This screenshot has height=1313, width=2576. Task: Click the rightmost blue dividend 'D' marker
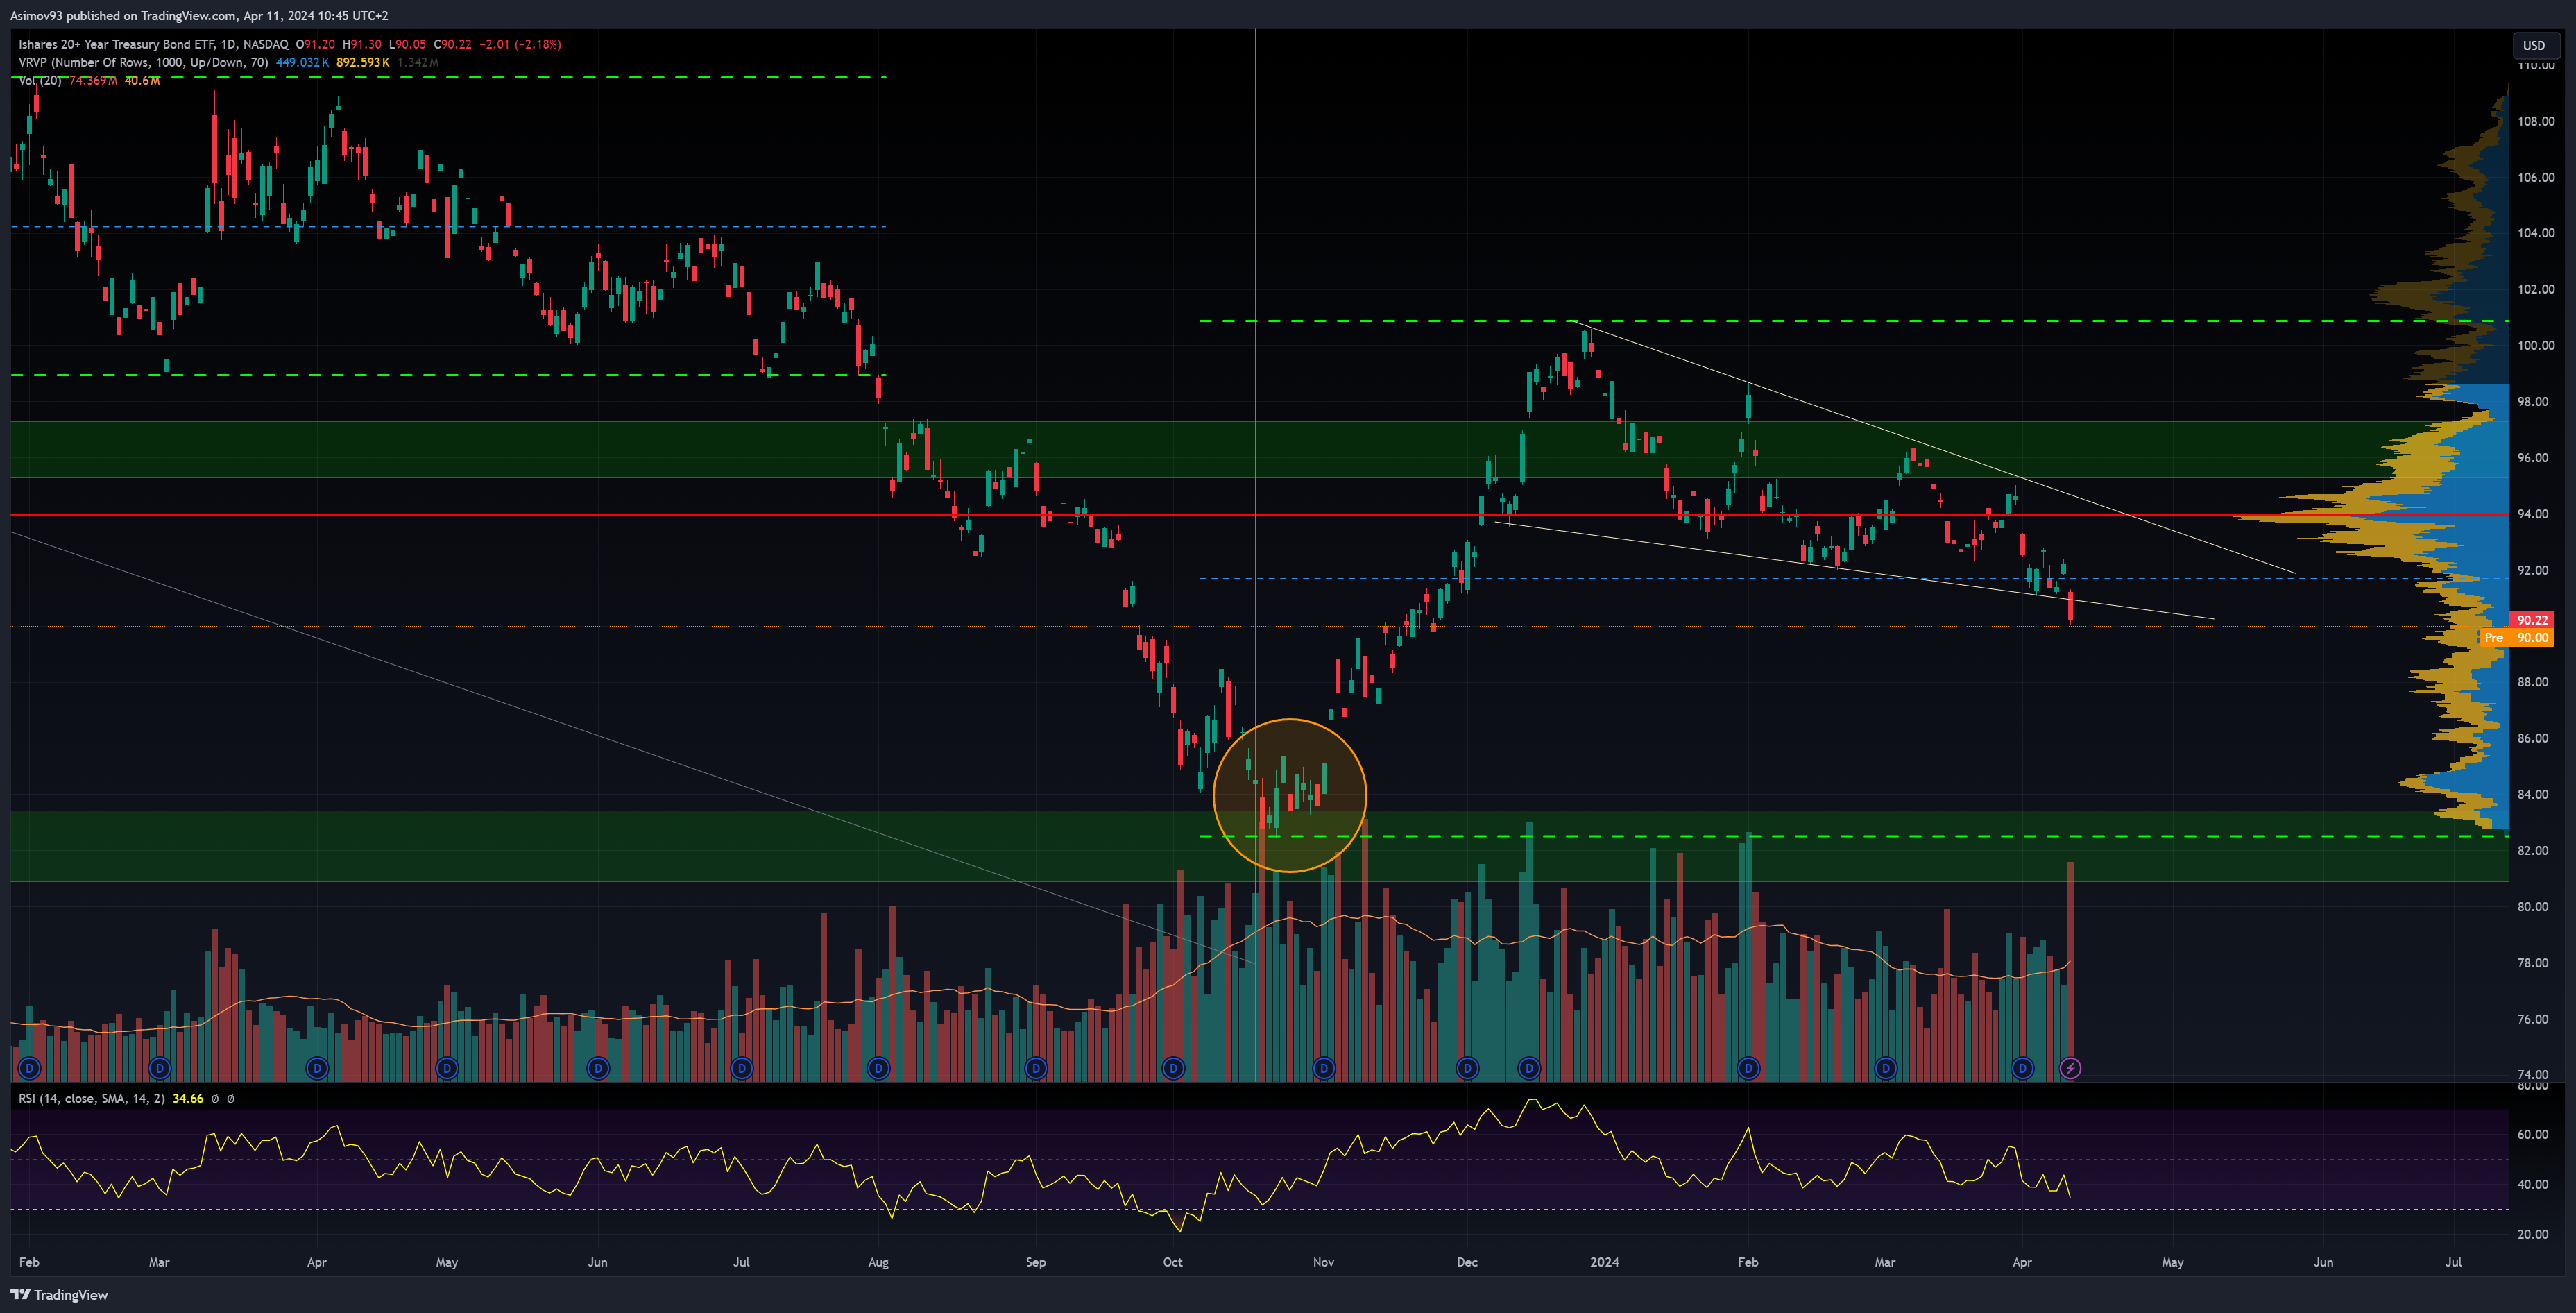click(x=2022, y=1068)
